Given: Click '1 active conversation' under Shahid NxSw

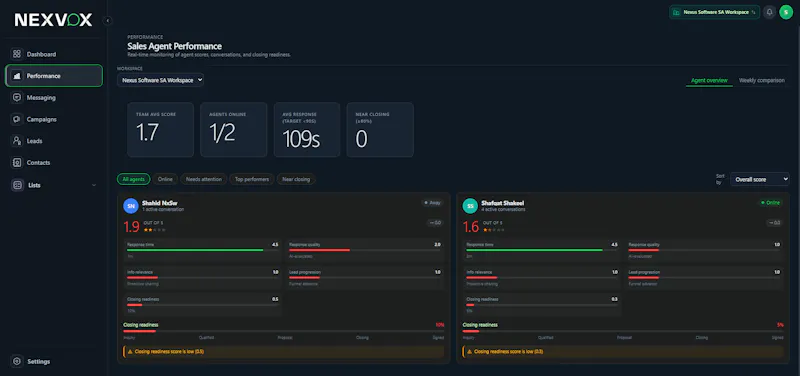Looking at the screenshot, I should (163, 209).
